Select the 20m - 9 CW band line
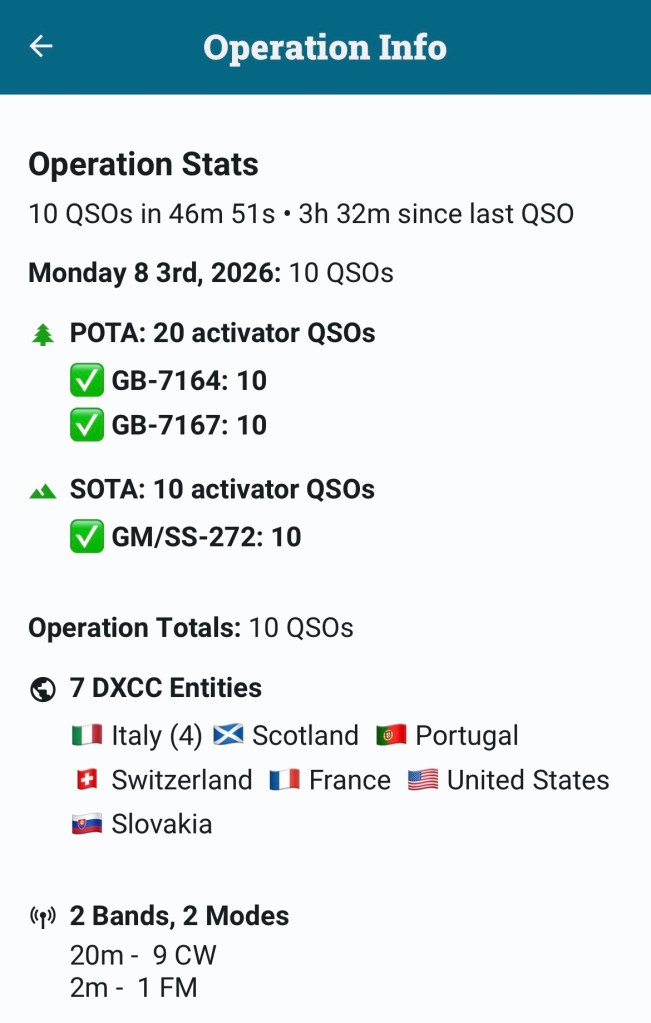651x1023 pixels. (x=143, y=955)
